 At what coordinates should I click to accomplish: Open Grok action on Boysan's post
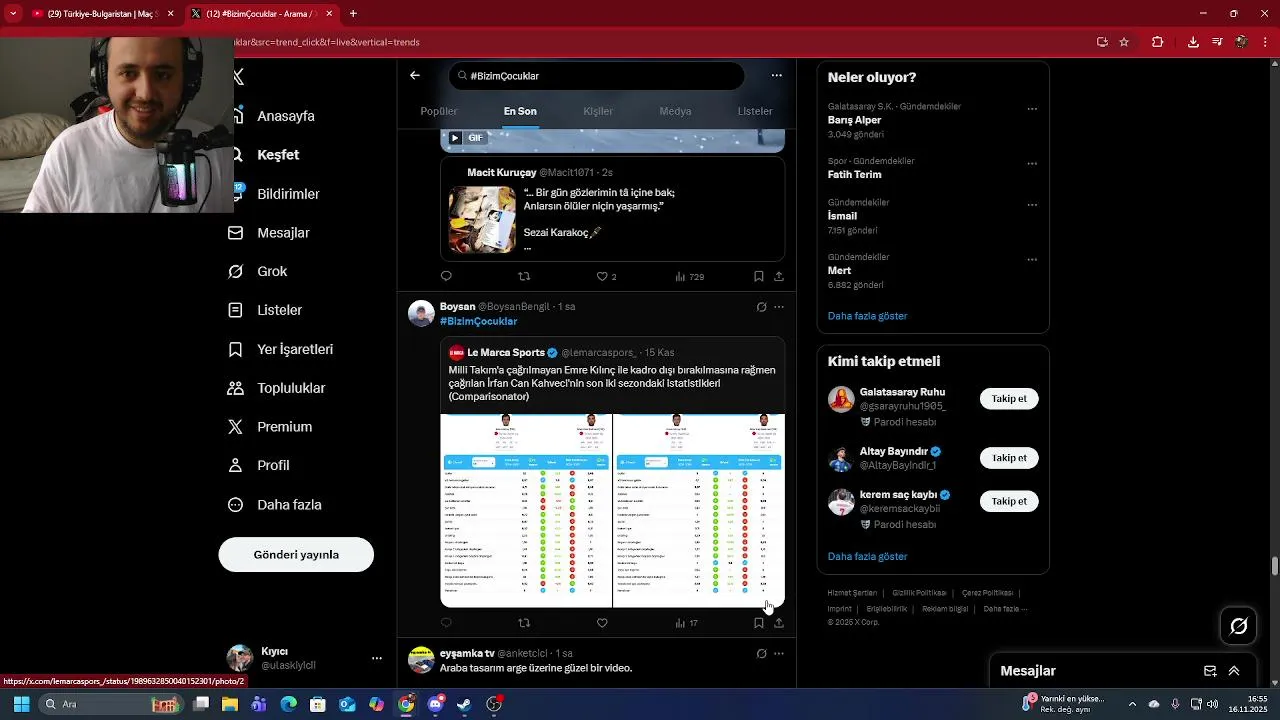[761, 307]
